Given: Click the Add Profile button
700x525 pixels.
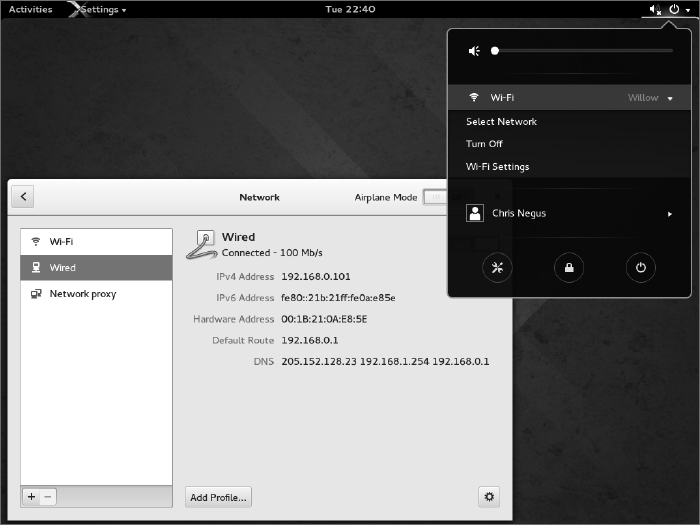Looking at the screenshot, I should pyautogui.click(x=218, y=496).
